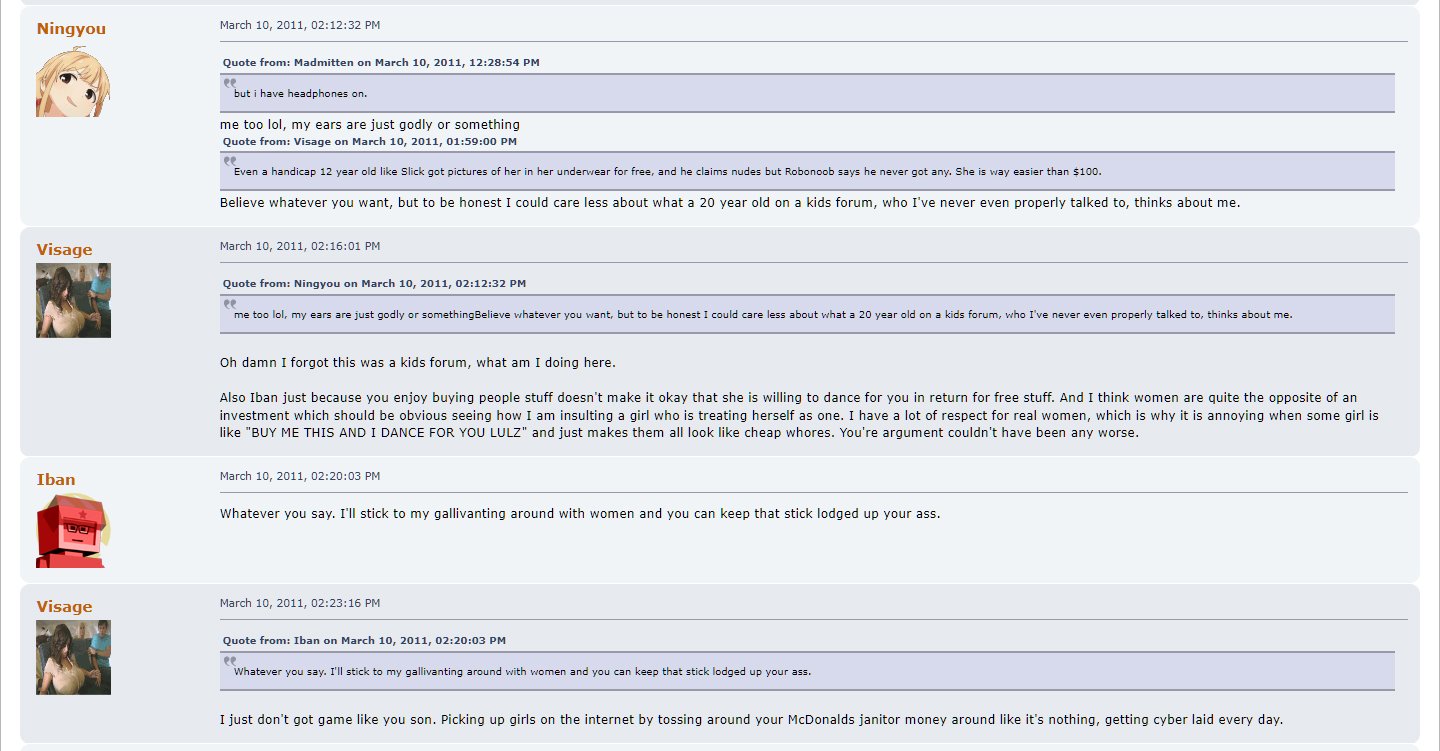Open Visage's profile from the 02:16:01 post

pos(64,250)
